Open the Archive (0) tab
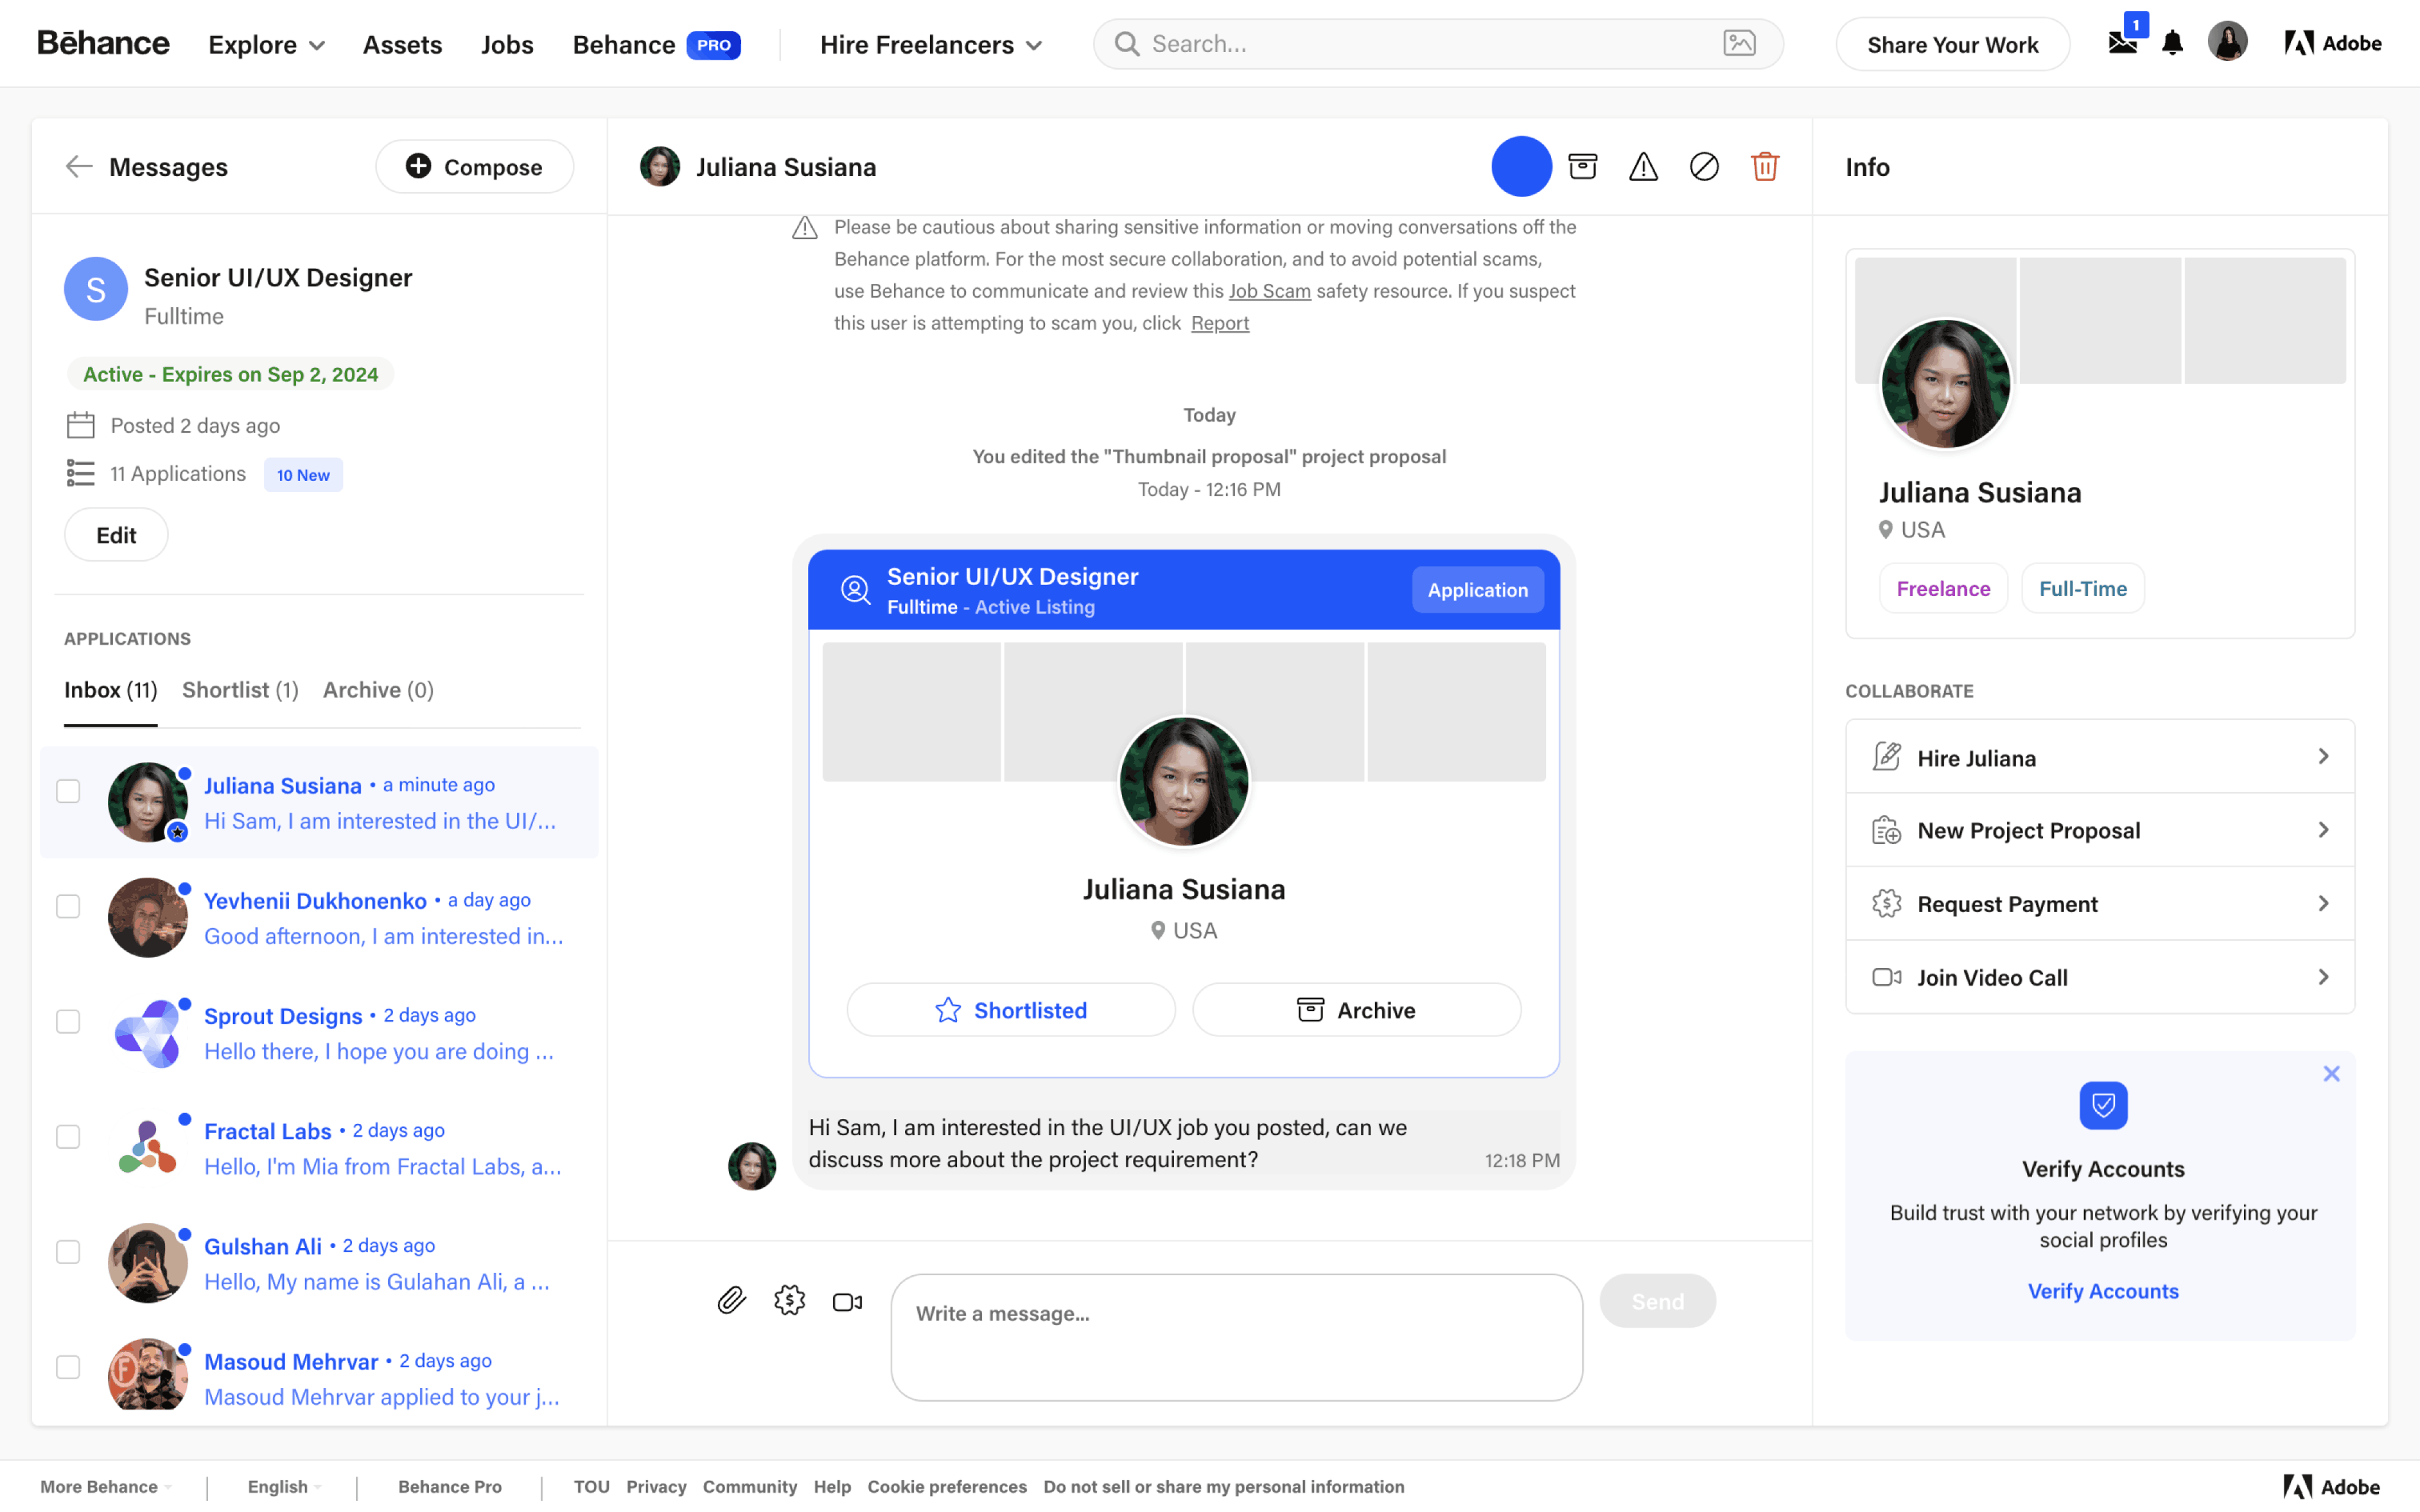Image resolution: width=2420 pixels, height=1512 pixels. click(378, 690)
